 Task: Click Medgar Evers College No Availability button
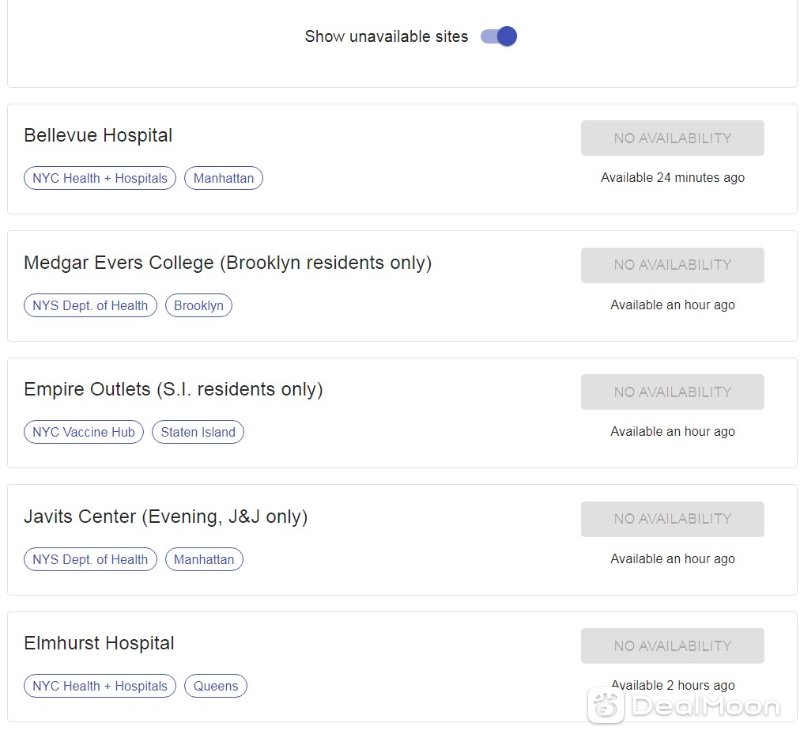pos(672,265)
